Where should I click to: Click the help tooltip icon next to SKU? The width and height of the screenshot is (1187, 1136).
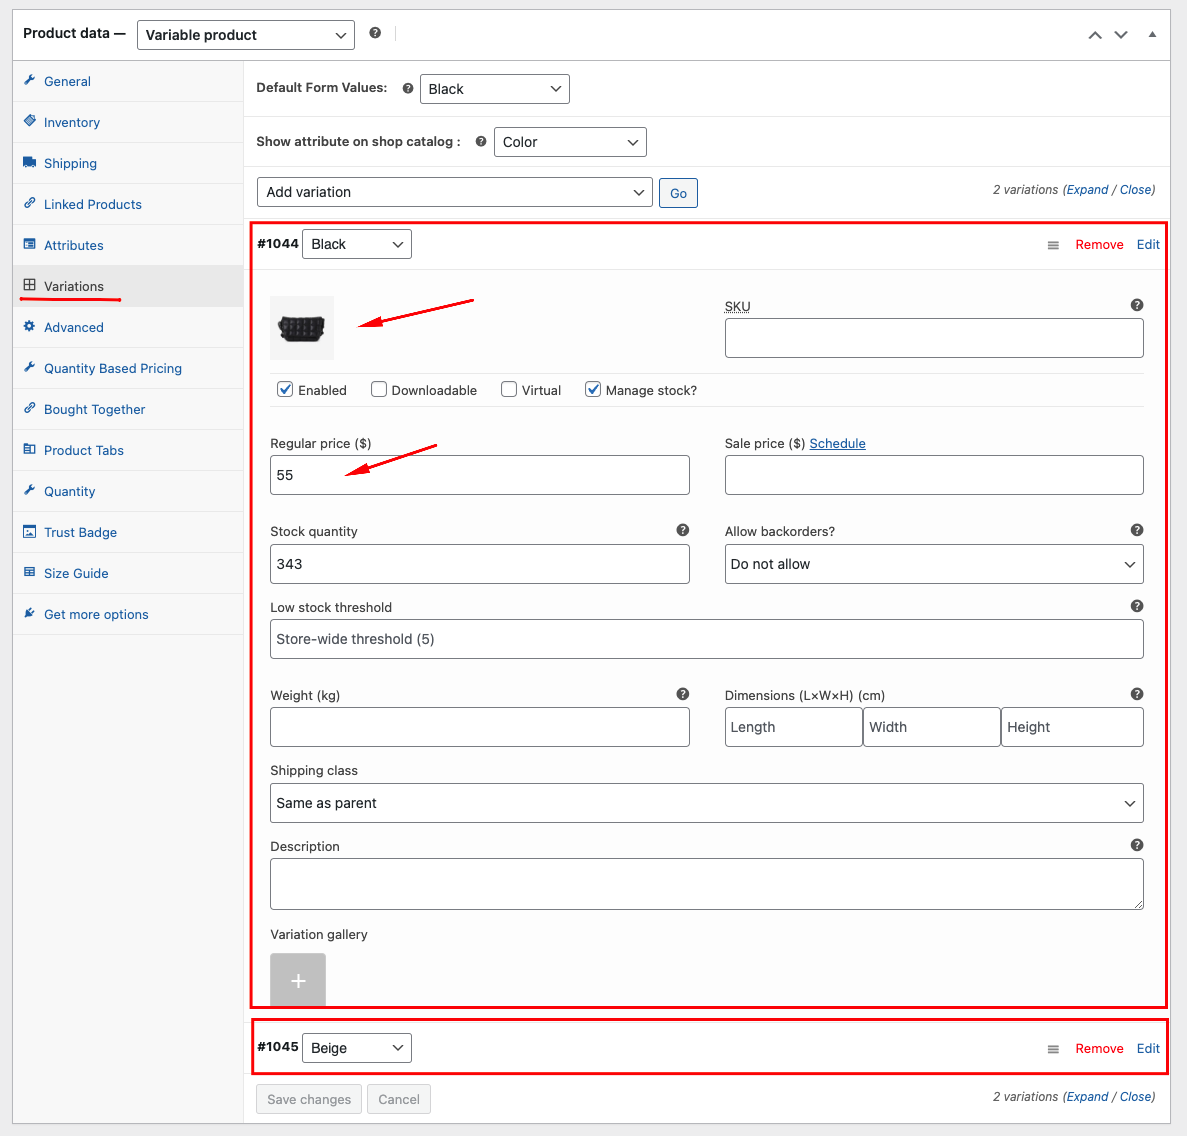pyautogui.click(x=1136, y=305)
